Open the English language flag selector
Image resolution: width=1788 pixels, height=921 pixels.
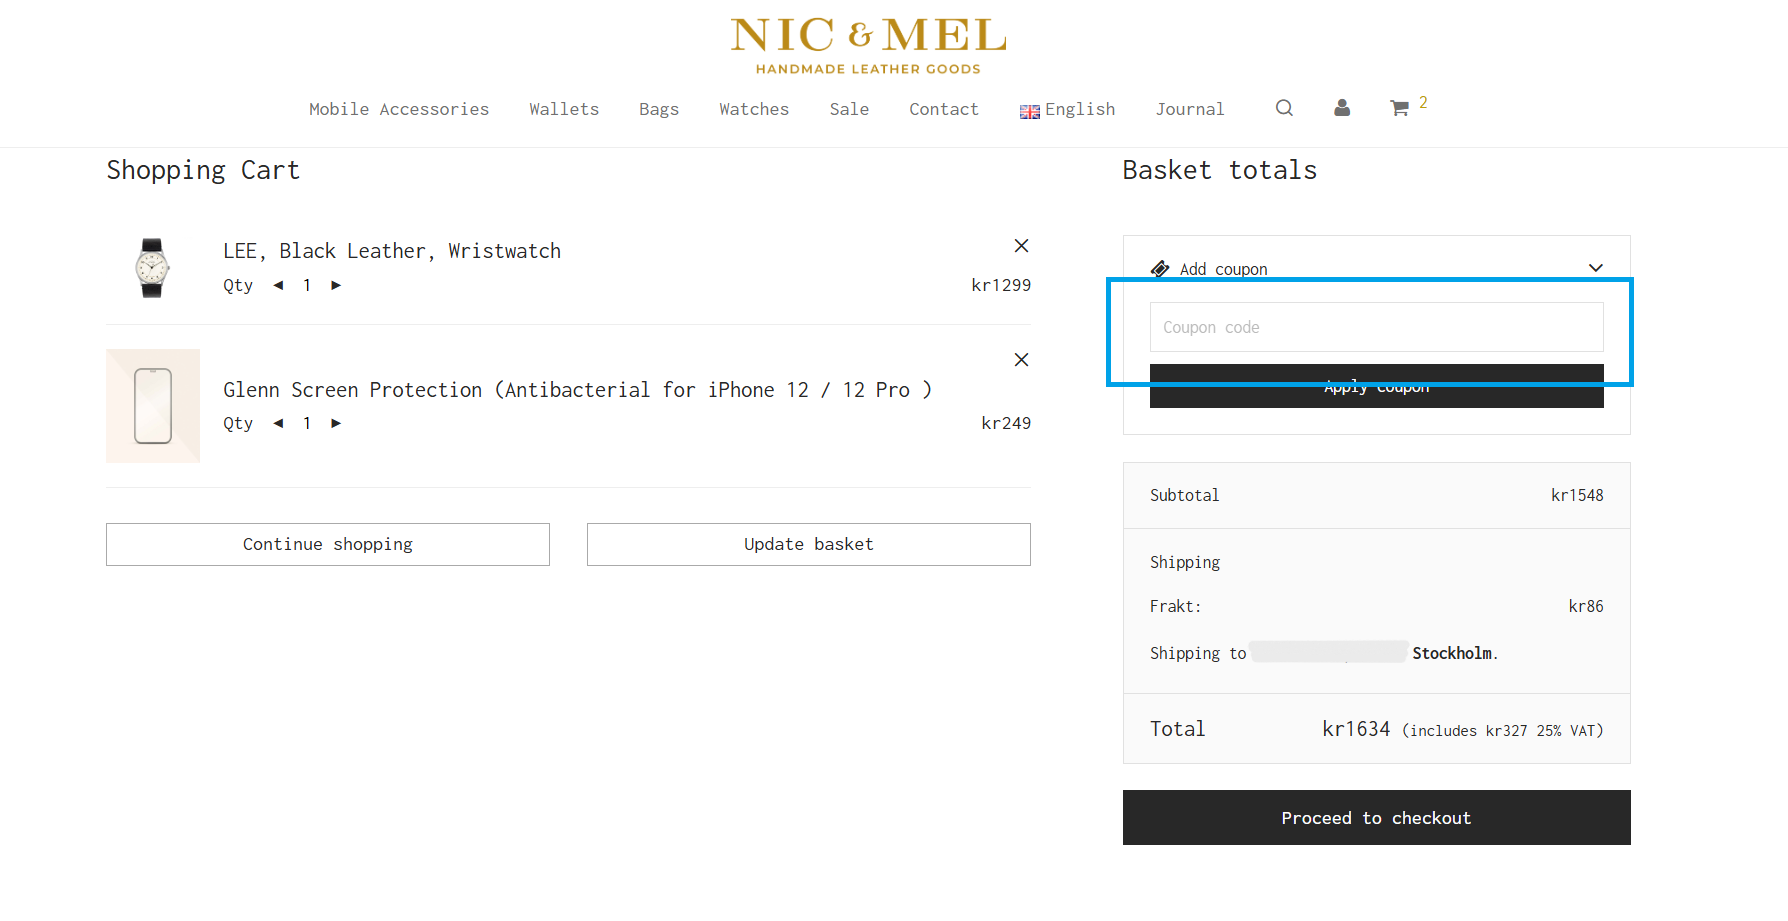tap(1067, 110)
